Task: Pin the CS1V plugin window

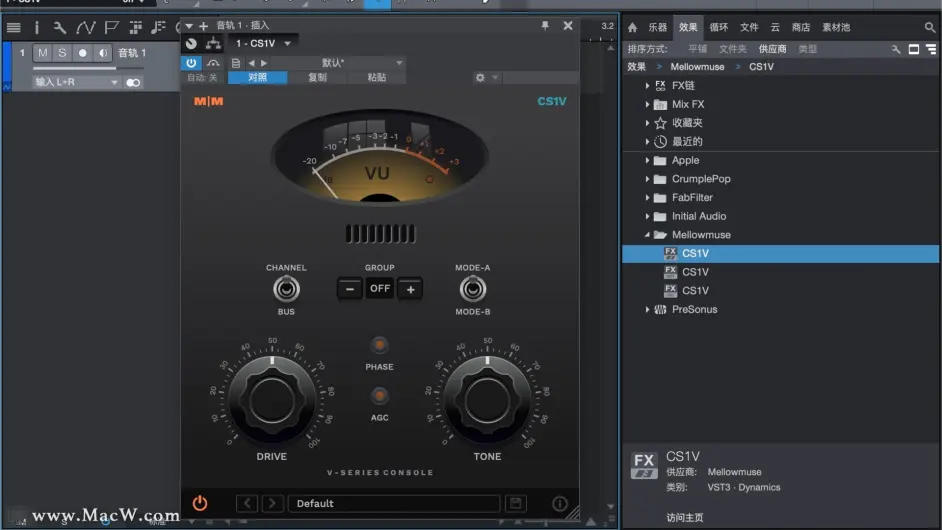Action: pos(545,25)
